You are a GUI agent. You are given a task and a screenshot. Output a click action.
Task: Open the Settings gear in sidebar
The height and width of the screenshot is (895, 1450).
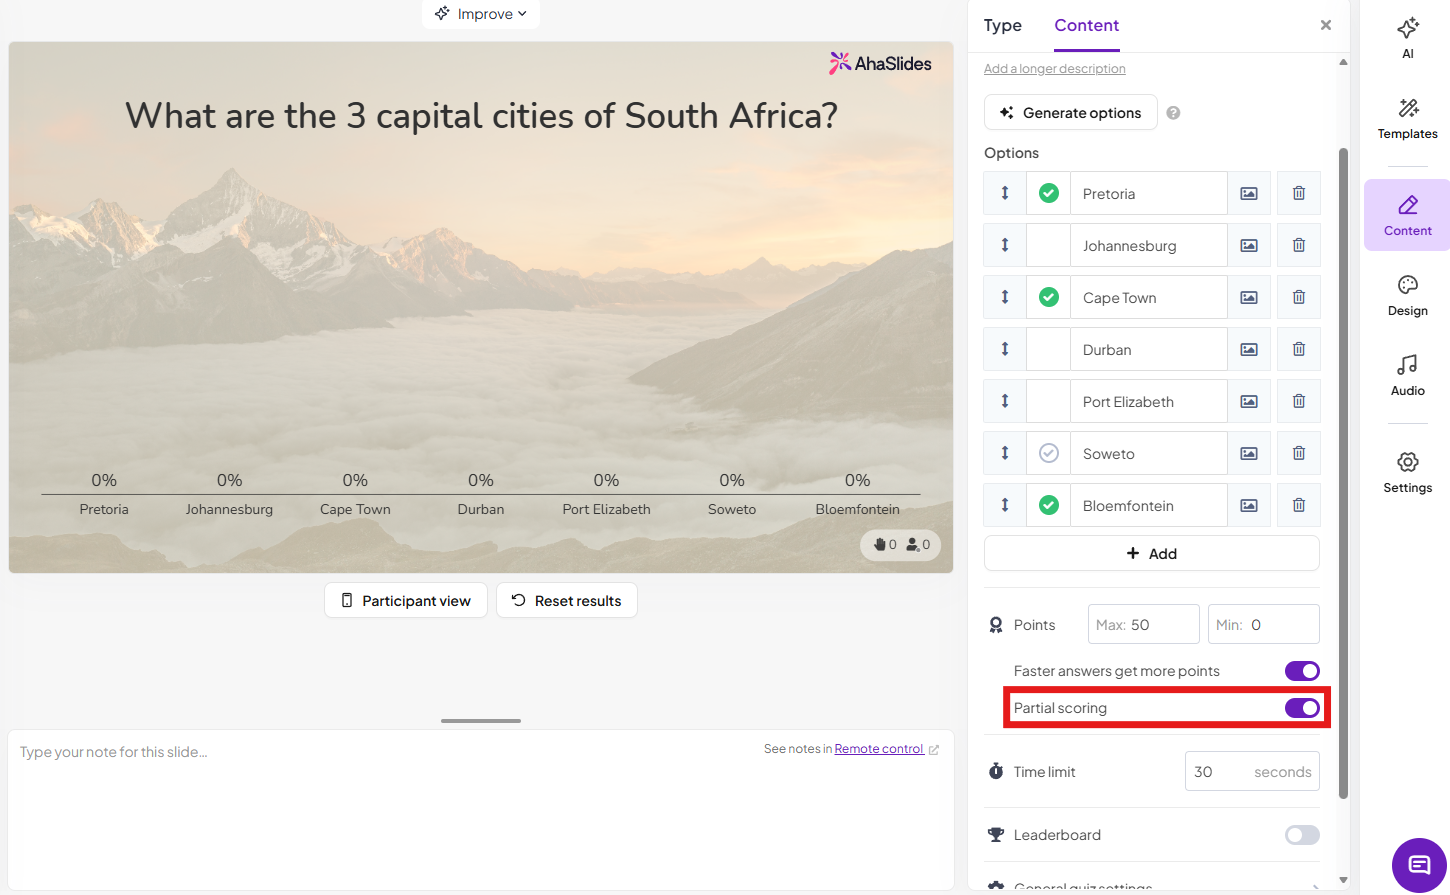pos(1407,472)
